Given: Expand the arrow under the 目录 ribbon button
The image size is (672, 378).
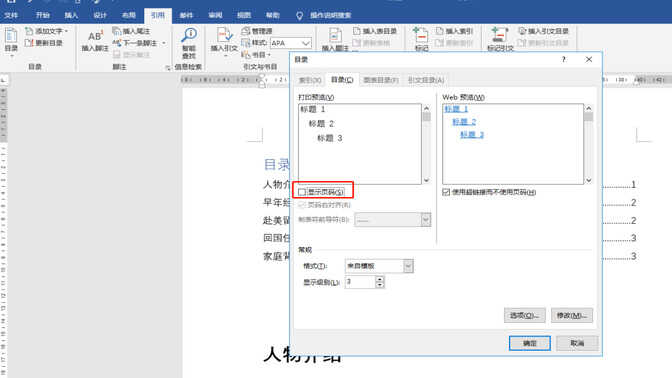Looking at the screenshot, I should (x=11, y=56).
